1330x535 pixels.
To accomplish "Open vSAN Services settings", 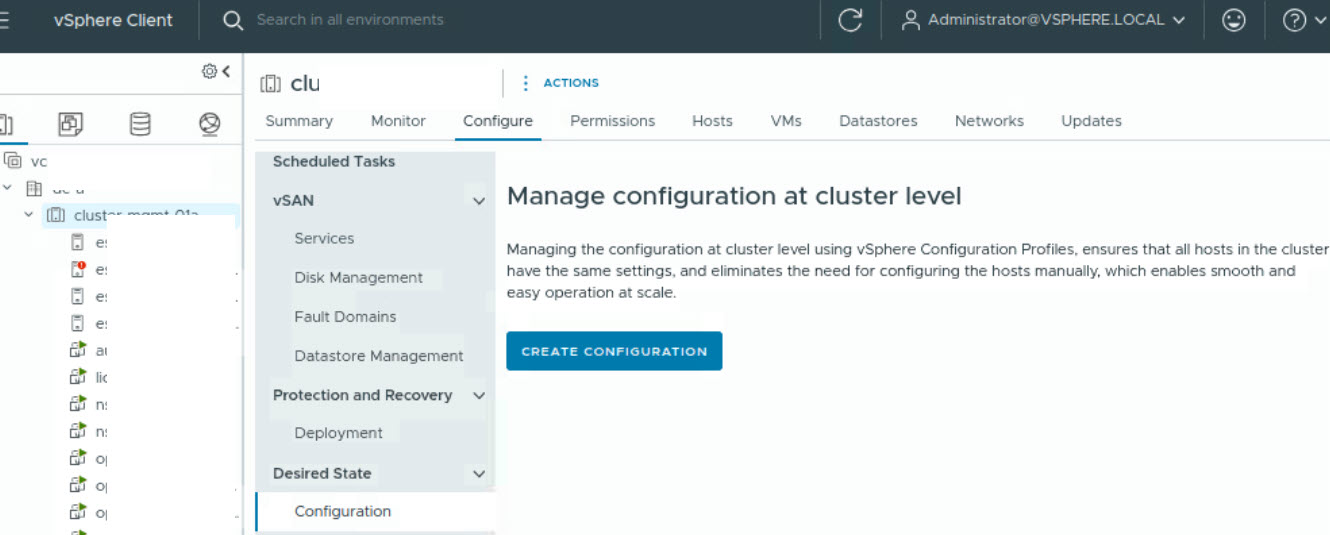I will [324, 239].
